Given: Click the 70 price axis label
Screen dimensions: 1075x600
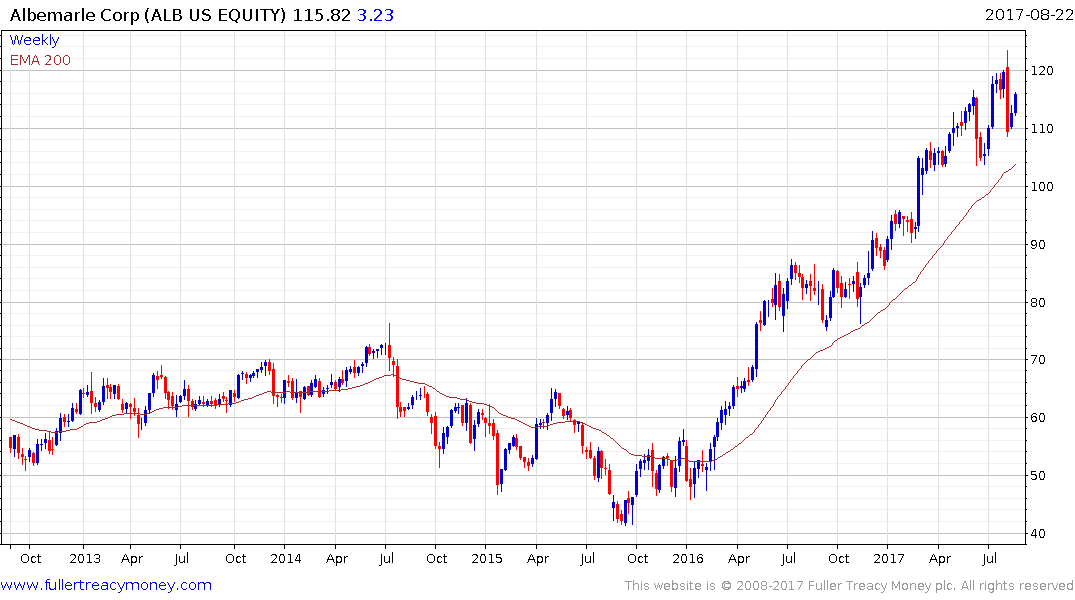Looking at the screenshot, I should click(x=1038, y=360).
